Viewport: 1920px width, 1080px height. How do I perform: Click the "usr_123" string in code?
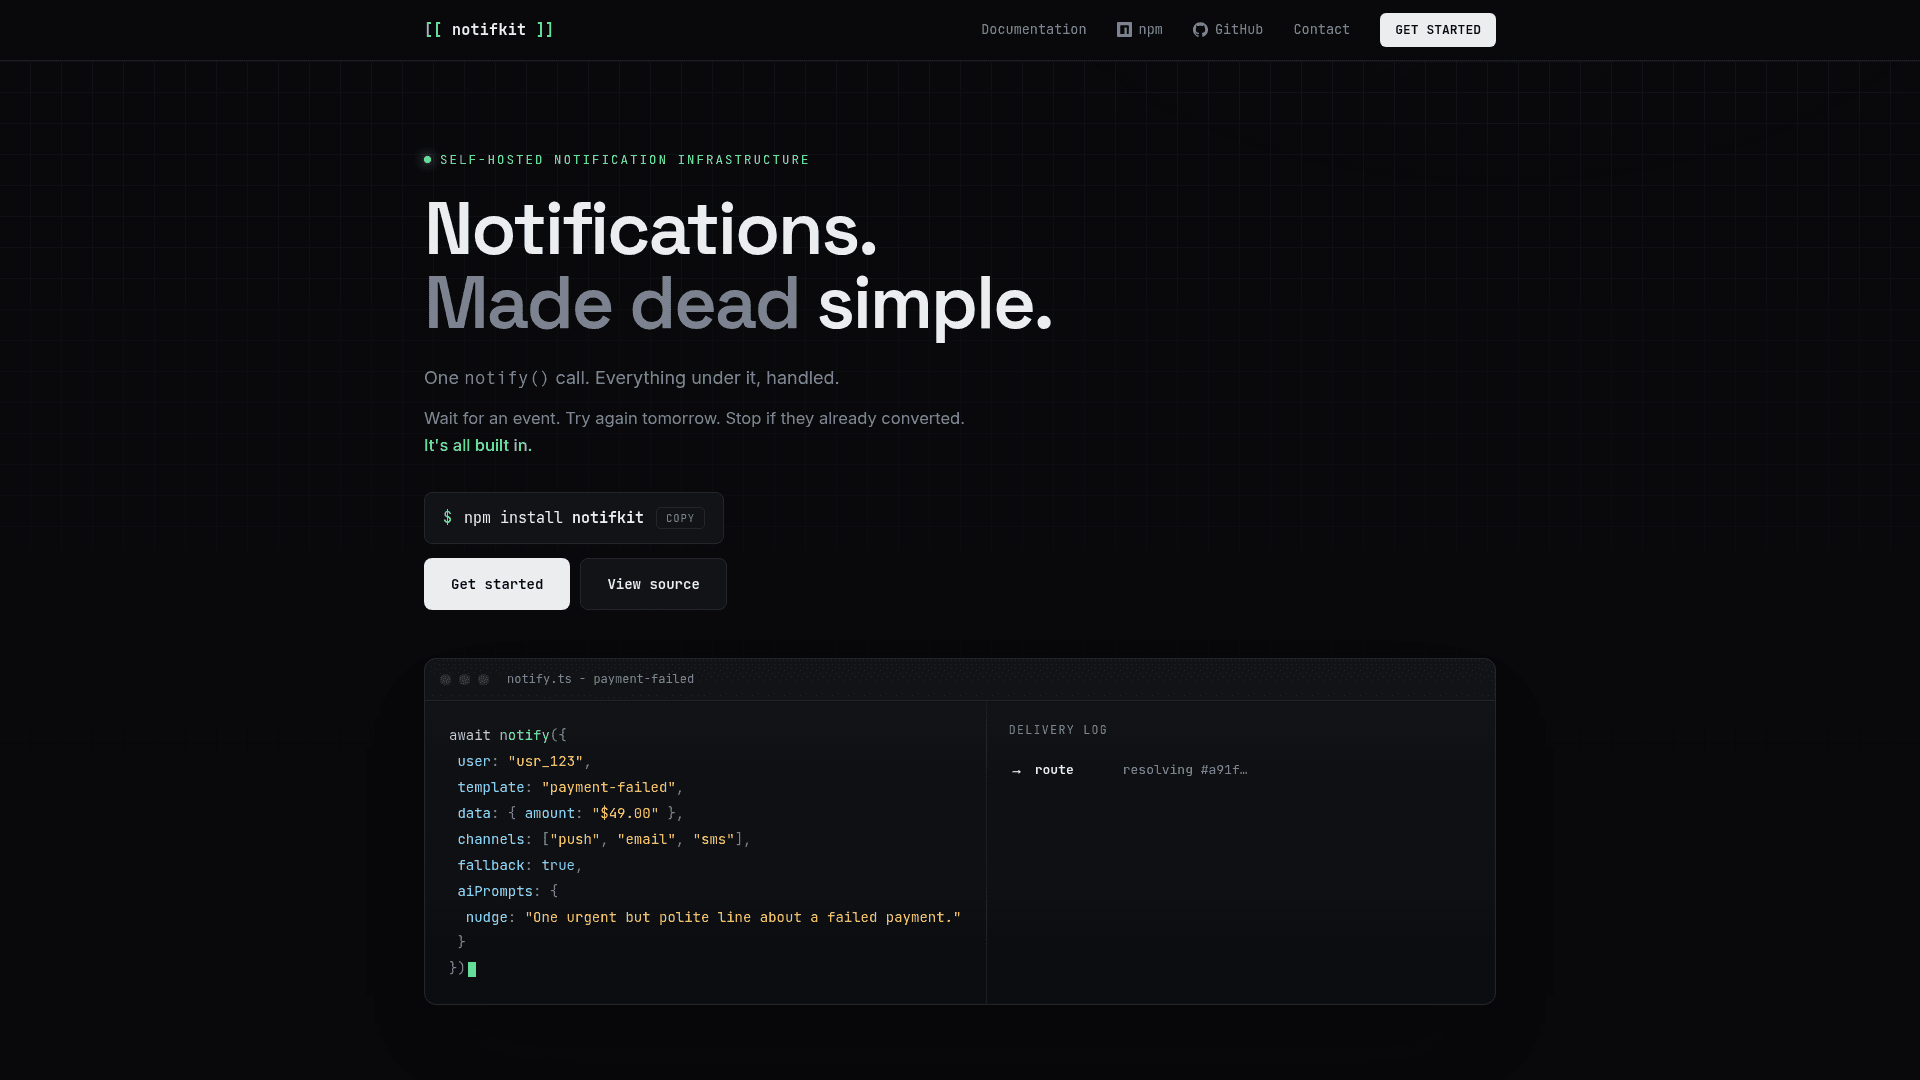coord(546,761)
